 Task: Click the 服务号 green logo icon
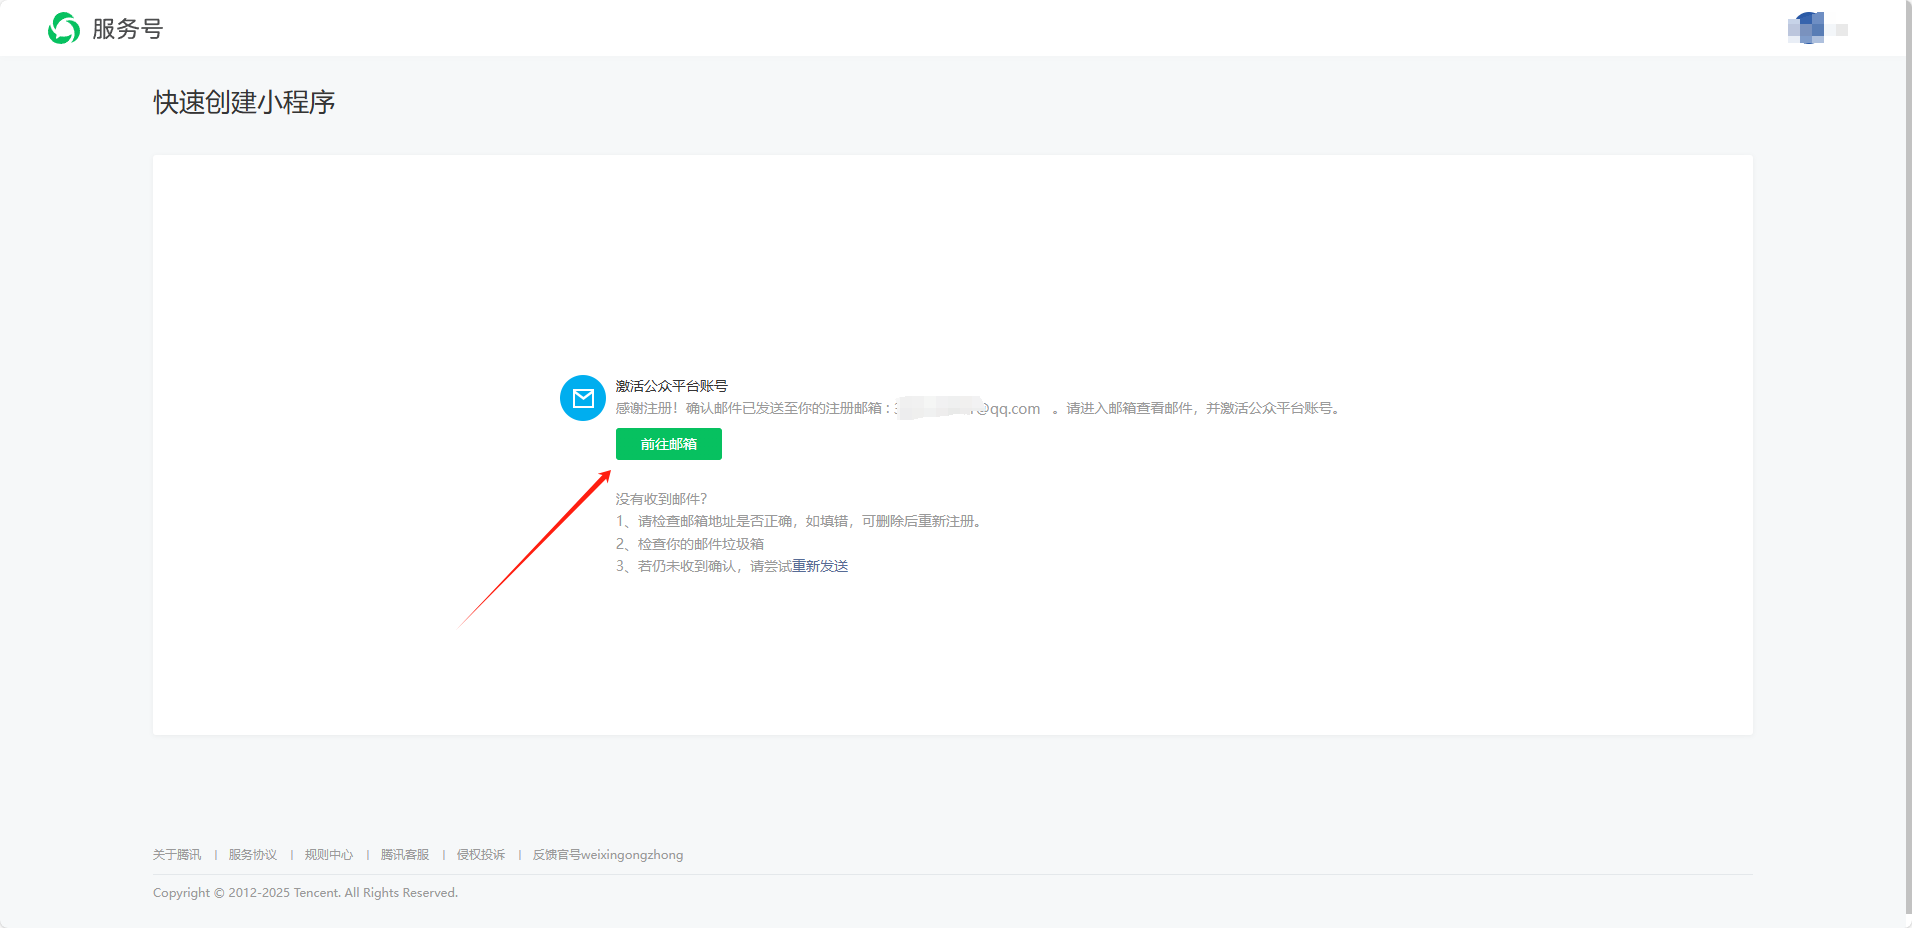tap(62, 28)
